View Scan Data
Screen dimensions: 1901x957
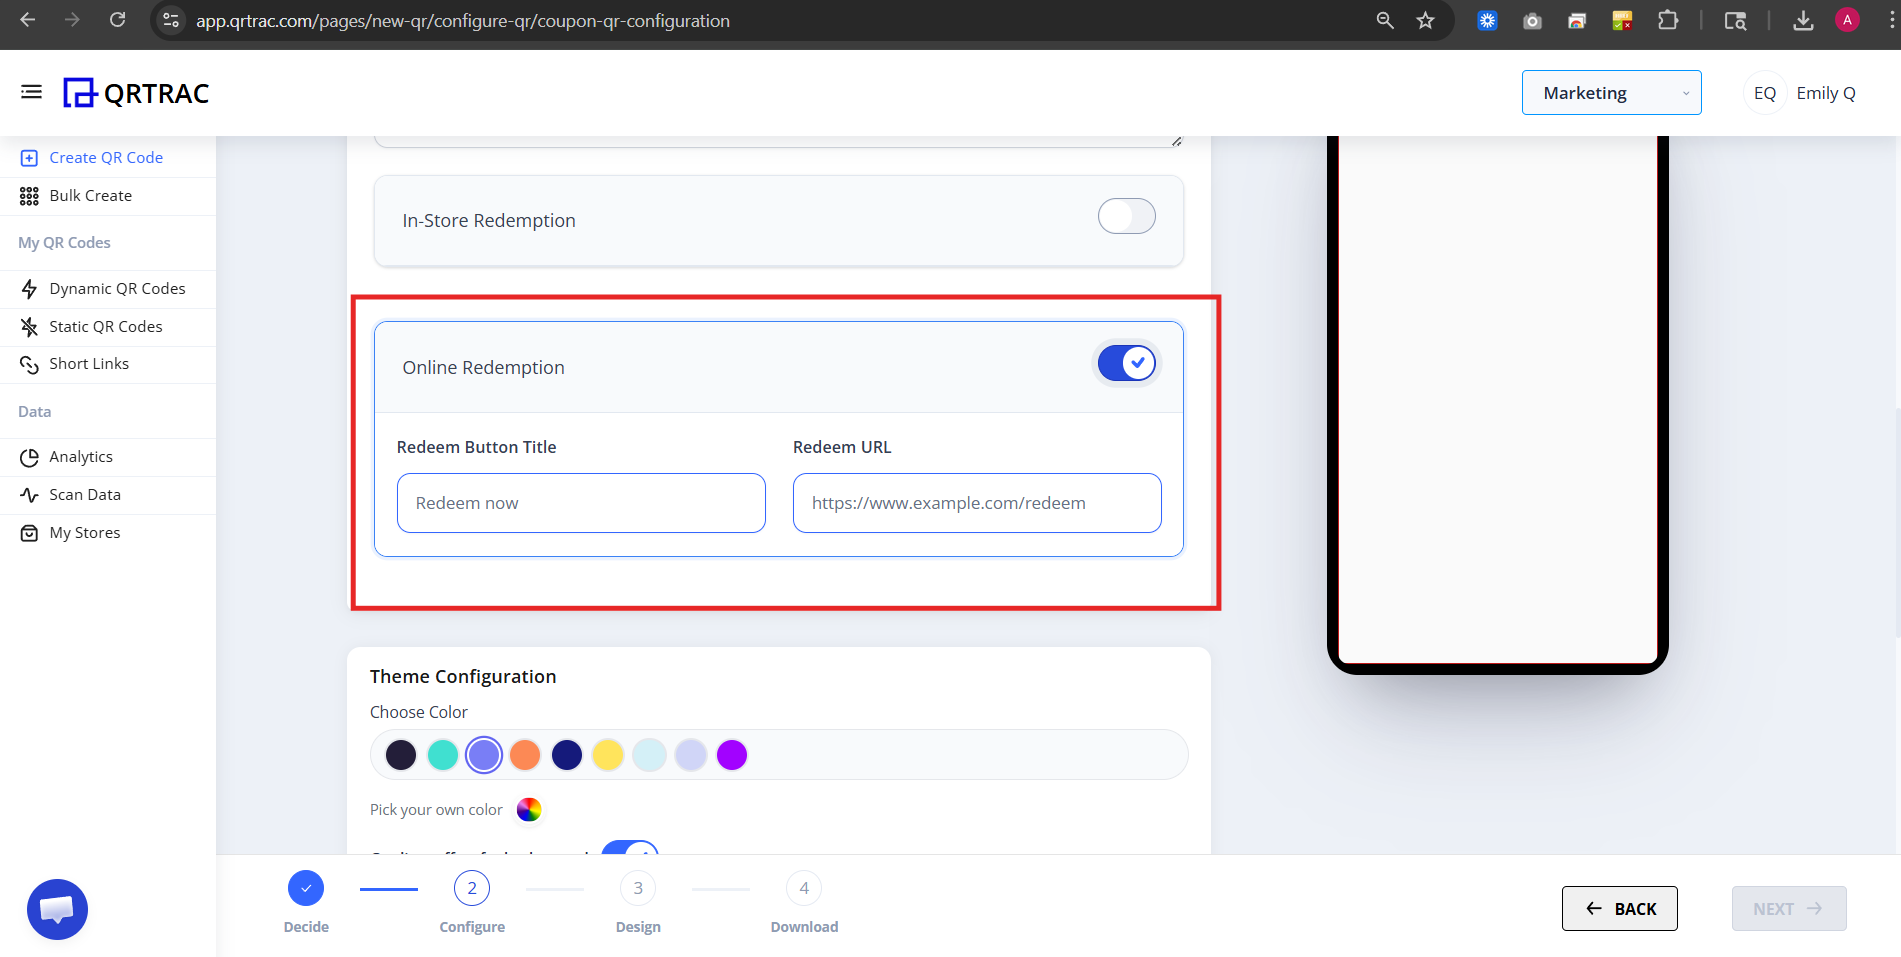(x=85, y=494)
